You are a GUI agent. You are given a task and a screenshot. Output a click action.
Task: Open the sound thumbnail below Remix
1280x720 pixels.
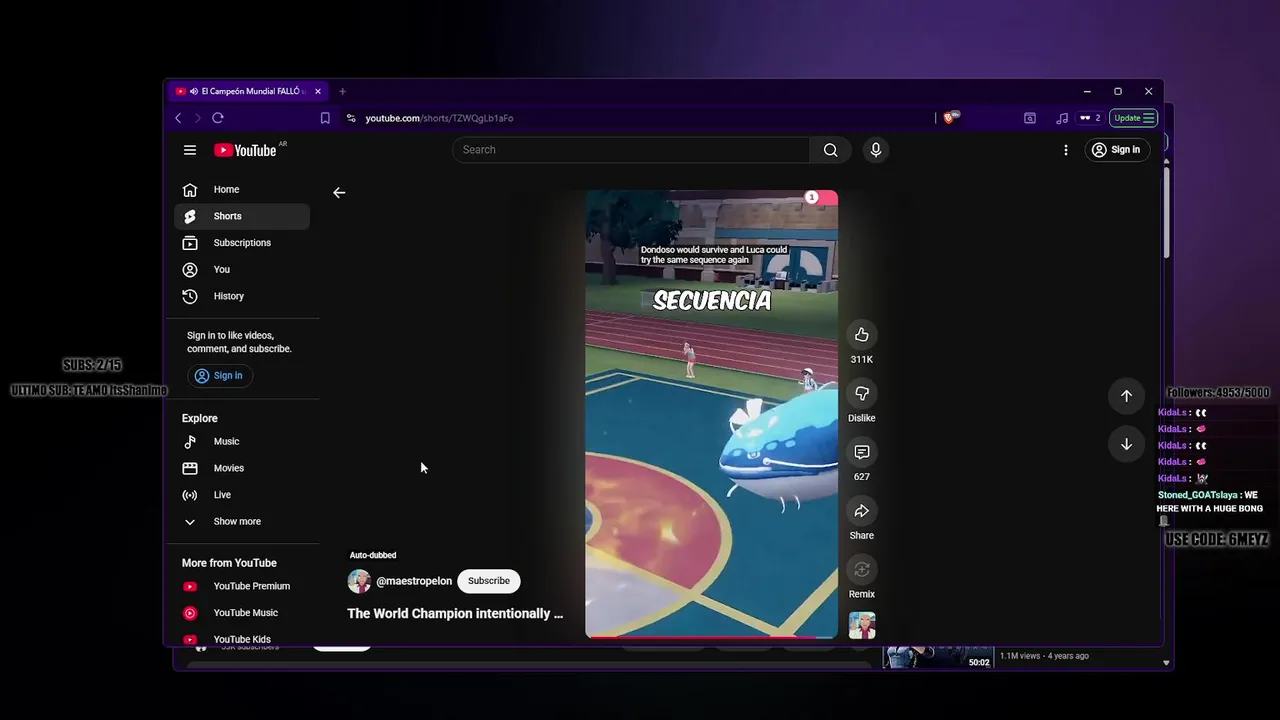[862, 625]
